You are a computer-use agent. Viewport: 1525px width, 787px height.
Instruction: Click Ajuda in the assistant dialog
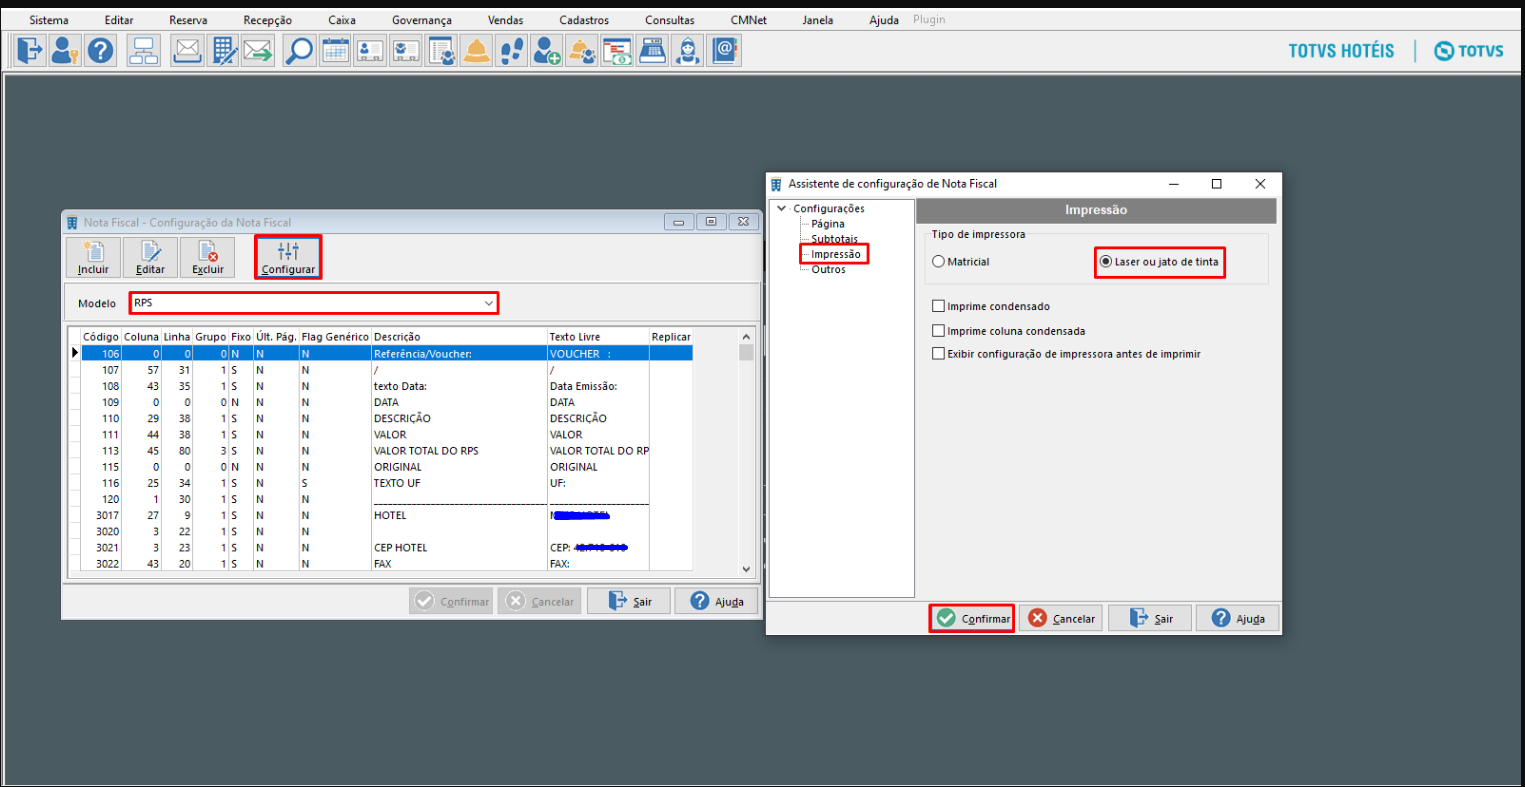(x=1237, y=618)
